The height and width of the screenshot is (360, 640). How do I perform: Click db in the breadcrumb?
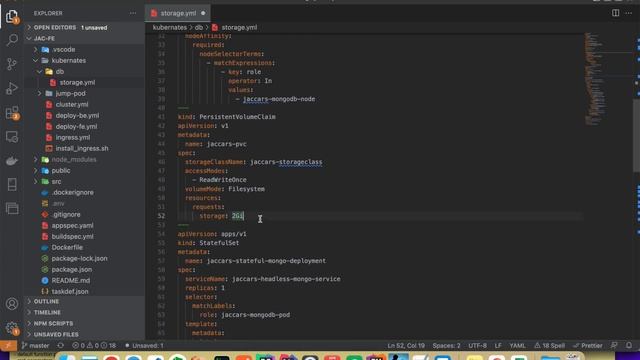coord(198,27)
